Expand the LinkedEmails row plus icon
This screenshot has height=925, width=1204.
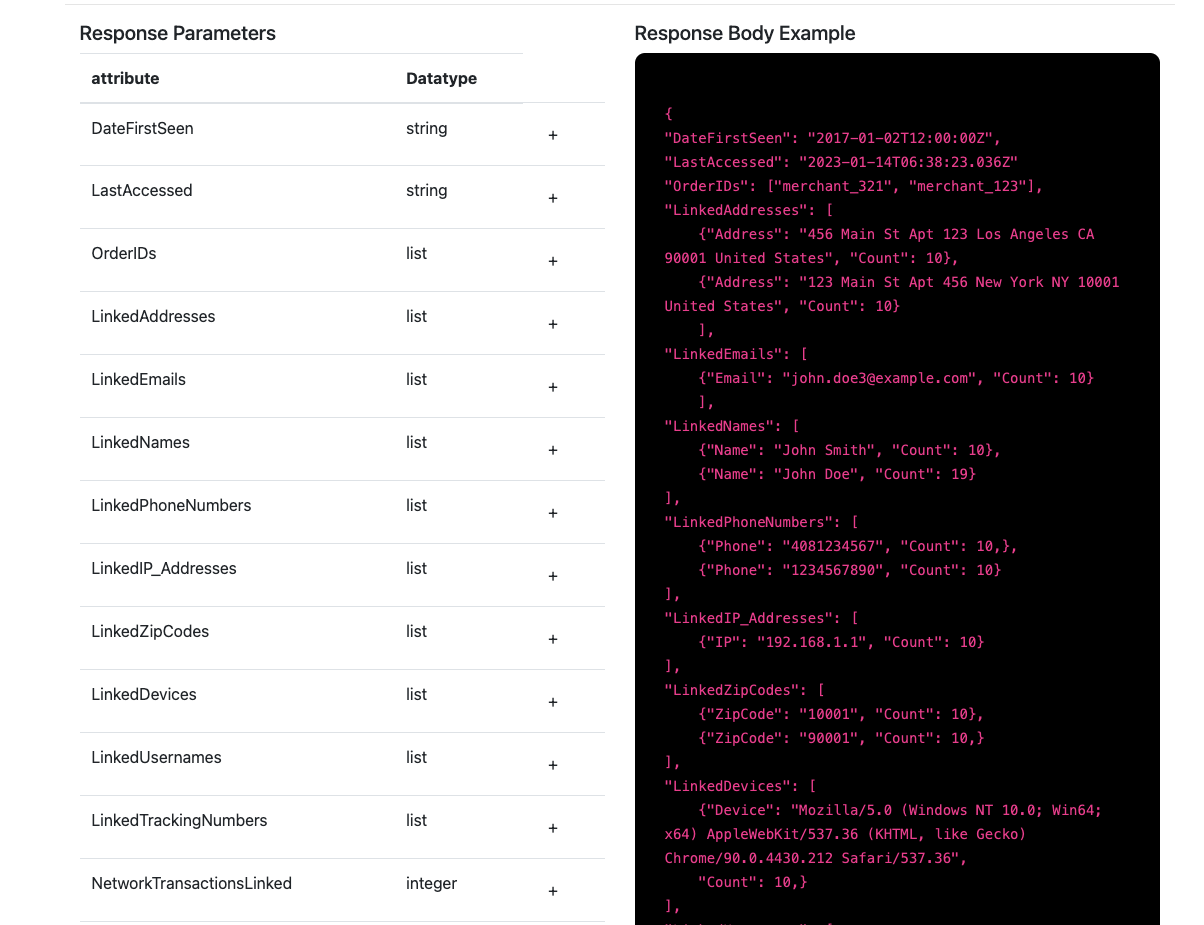coord(553,387)
